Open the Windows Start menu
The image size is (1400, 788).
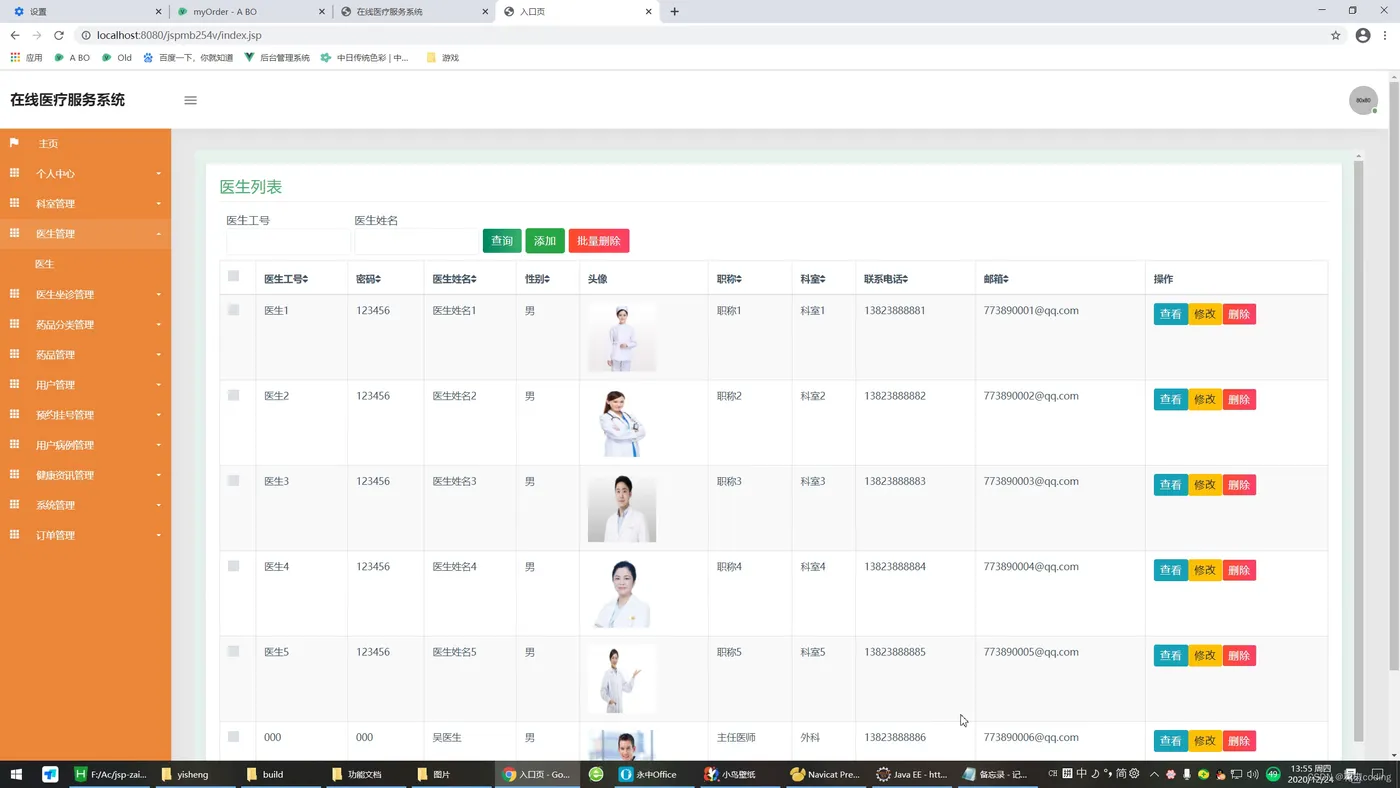coord(16,774)
